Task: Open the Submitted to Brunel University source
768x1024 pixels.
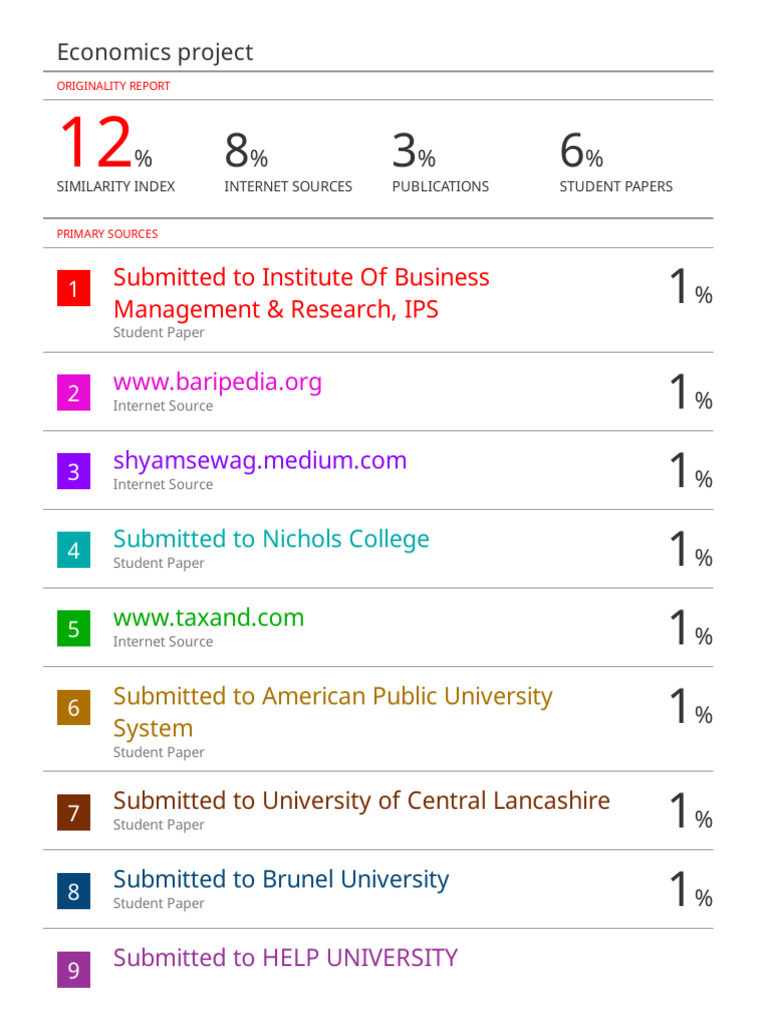Action: (281, 880)
